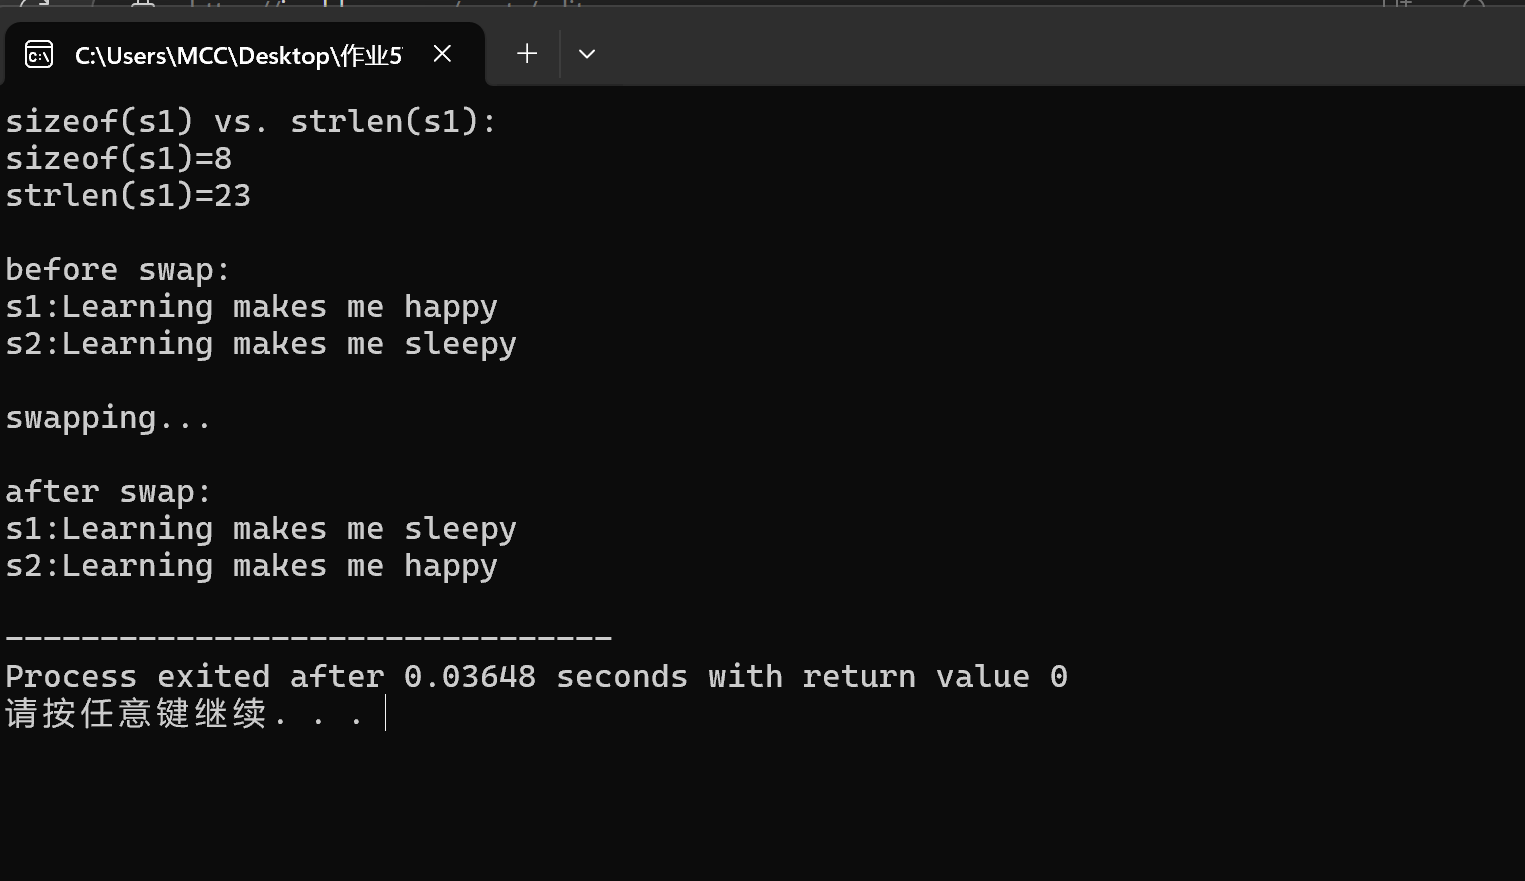
Task: Click the 's2:Learning makes me sleepy' line
Action: click(x=261, y=344)
